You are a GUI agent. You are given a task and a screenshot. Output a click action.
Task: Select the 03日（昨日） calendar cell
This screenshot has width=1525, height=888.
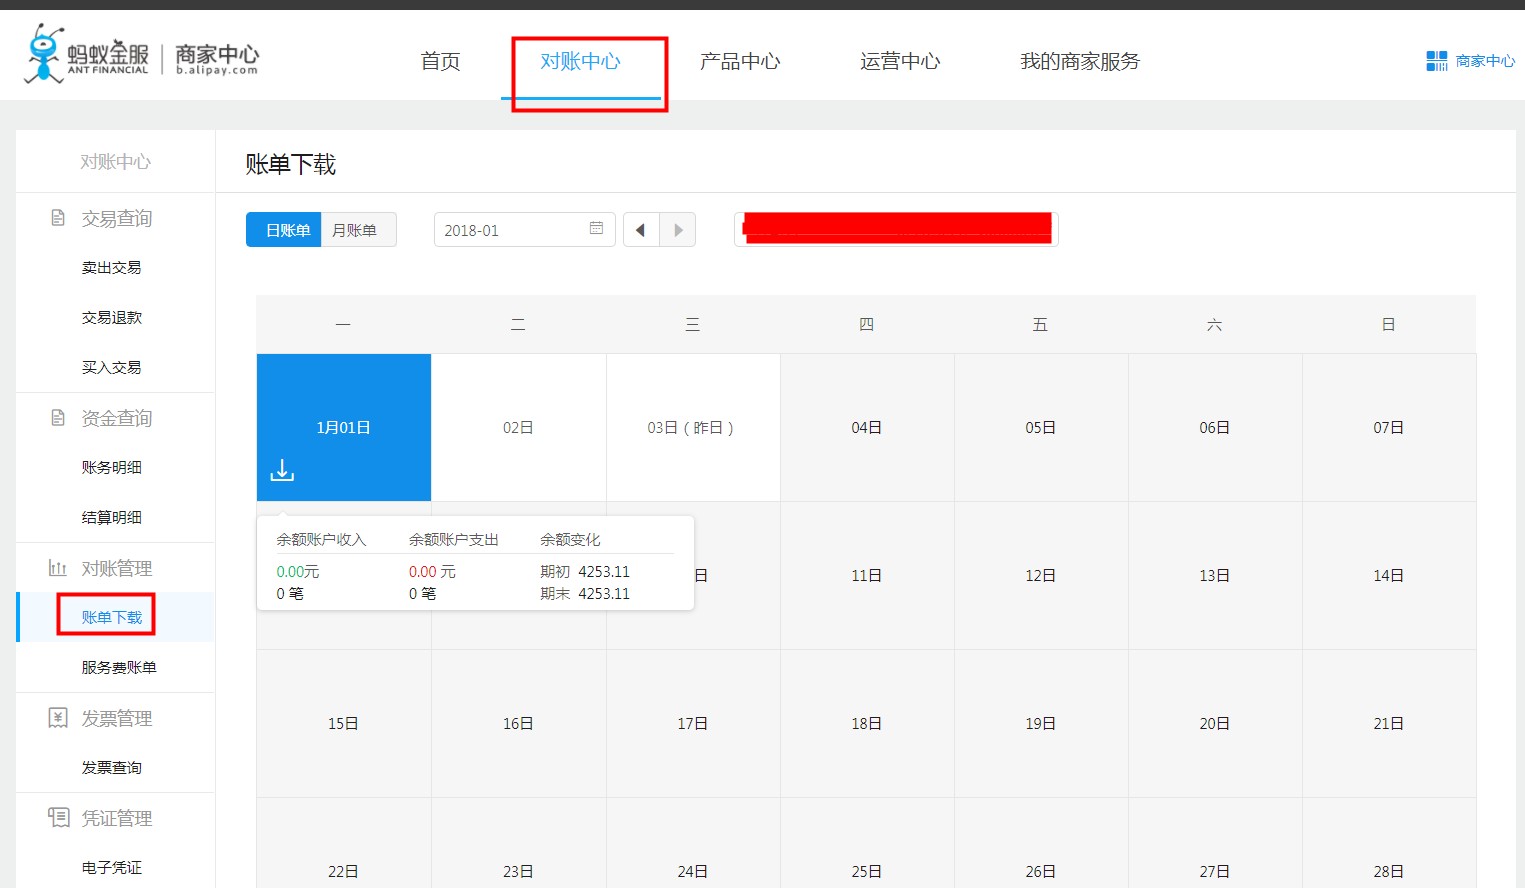(x=692, y=427)
